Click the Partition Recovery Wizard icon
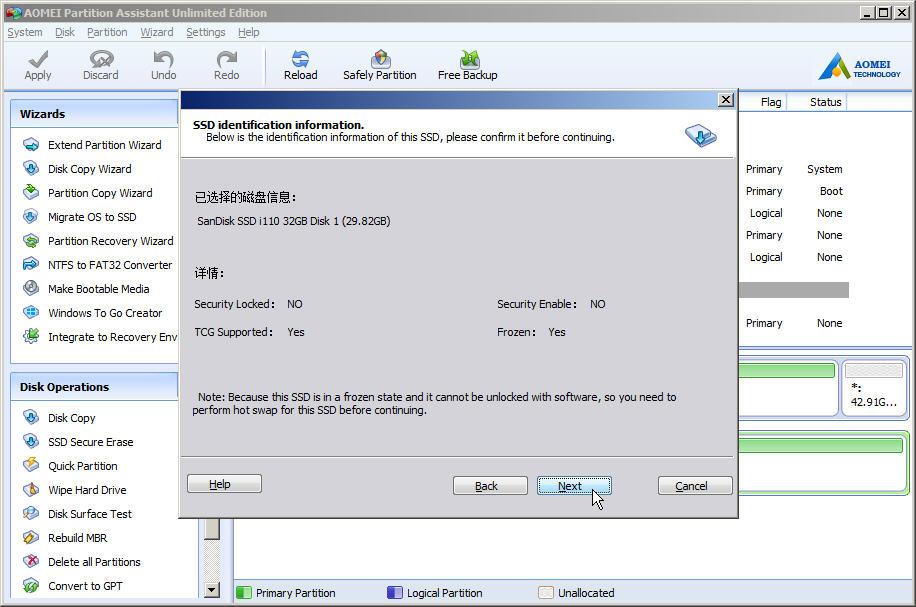This screenshot has height=607, width=916. [31, 241]
